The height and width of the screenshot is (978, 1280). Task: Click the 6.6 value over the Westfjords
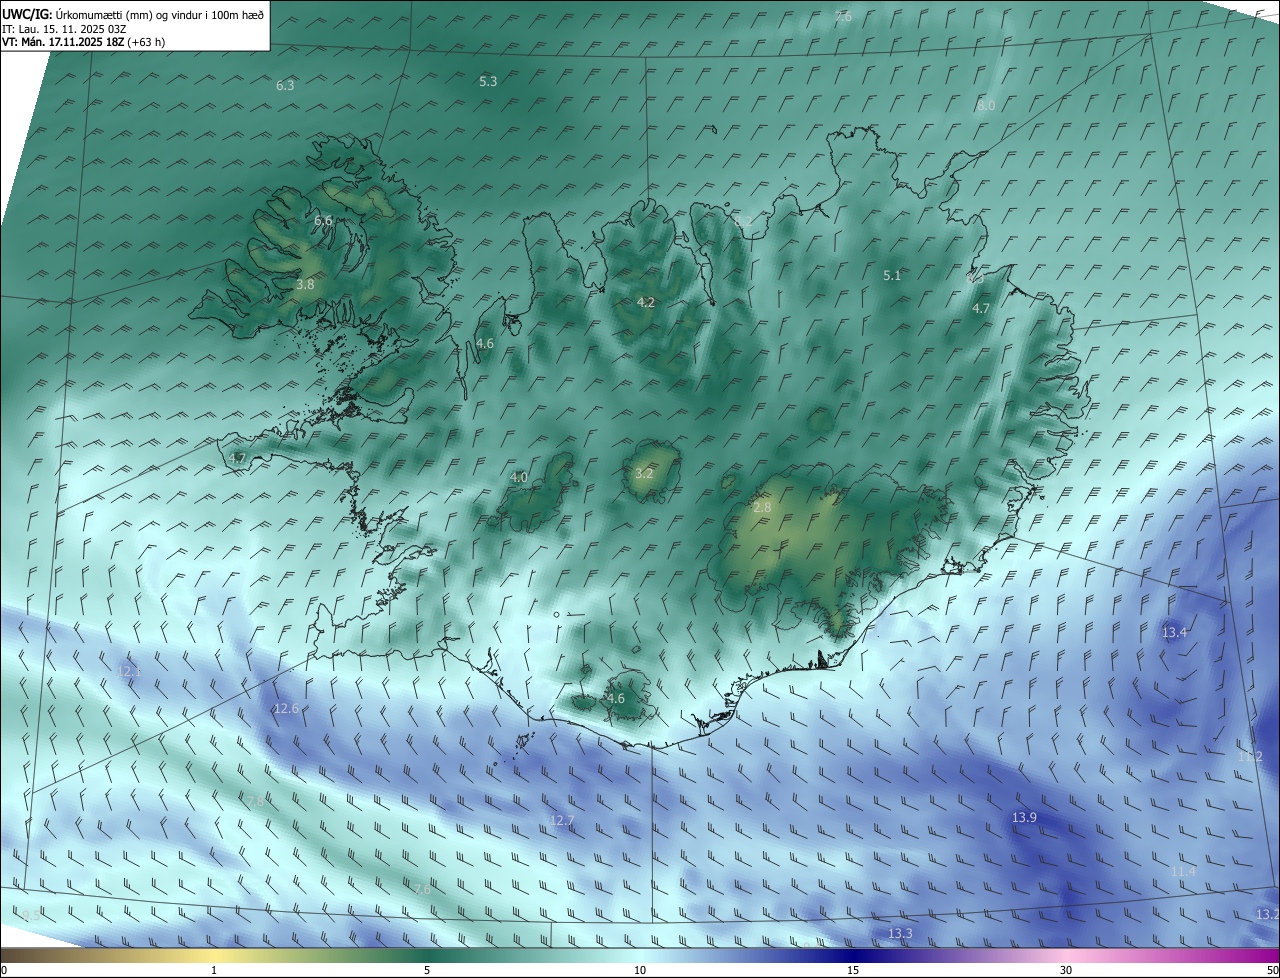323,221
